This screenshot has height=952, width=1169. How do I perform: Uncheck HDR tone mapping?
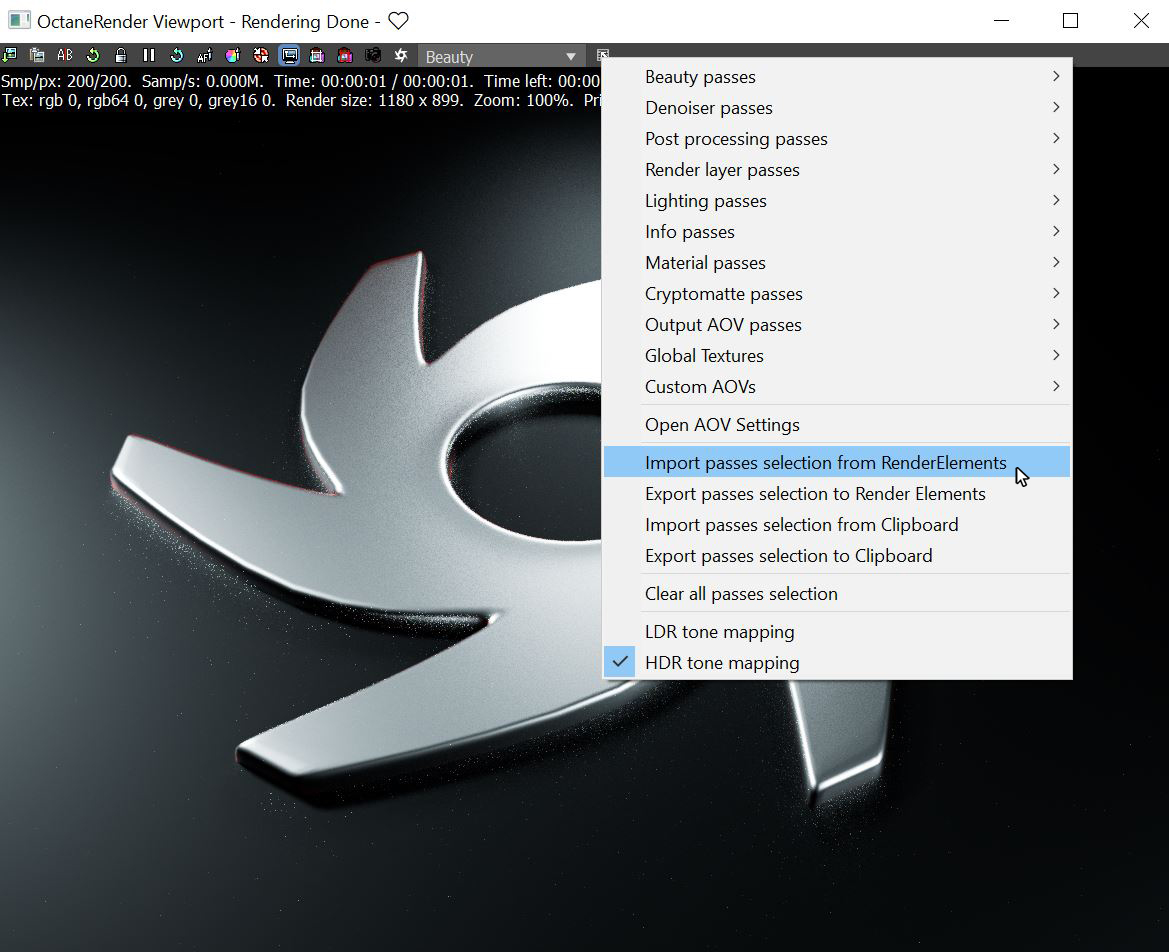[x=722, y=662]
